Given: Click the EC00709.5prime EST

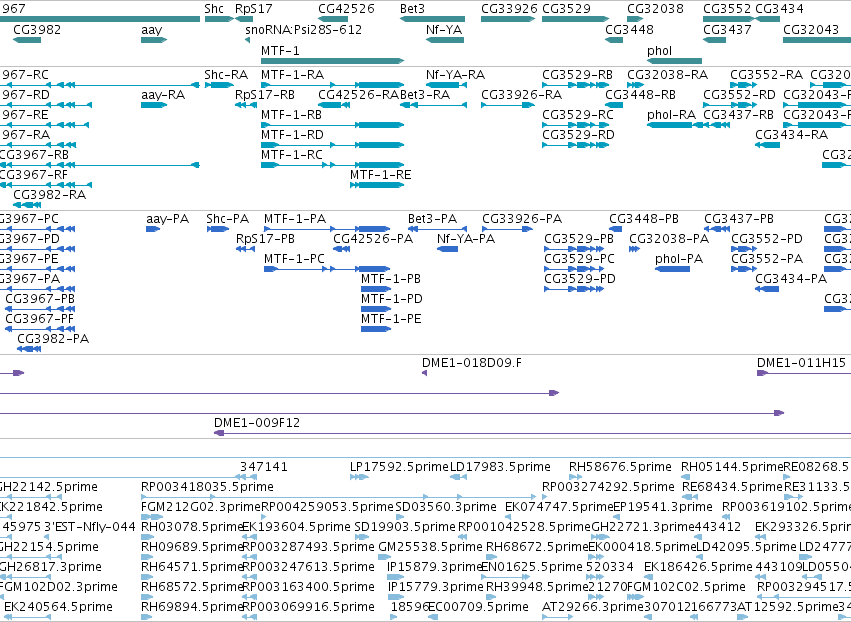Looking at the screenshot, I should 432,617.
